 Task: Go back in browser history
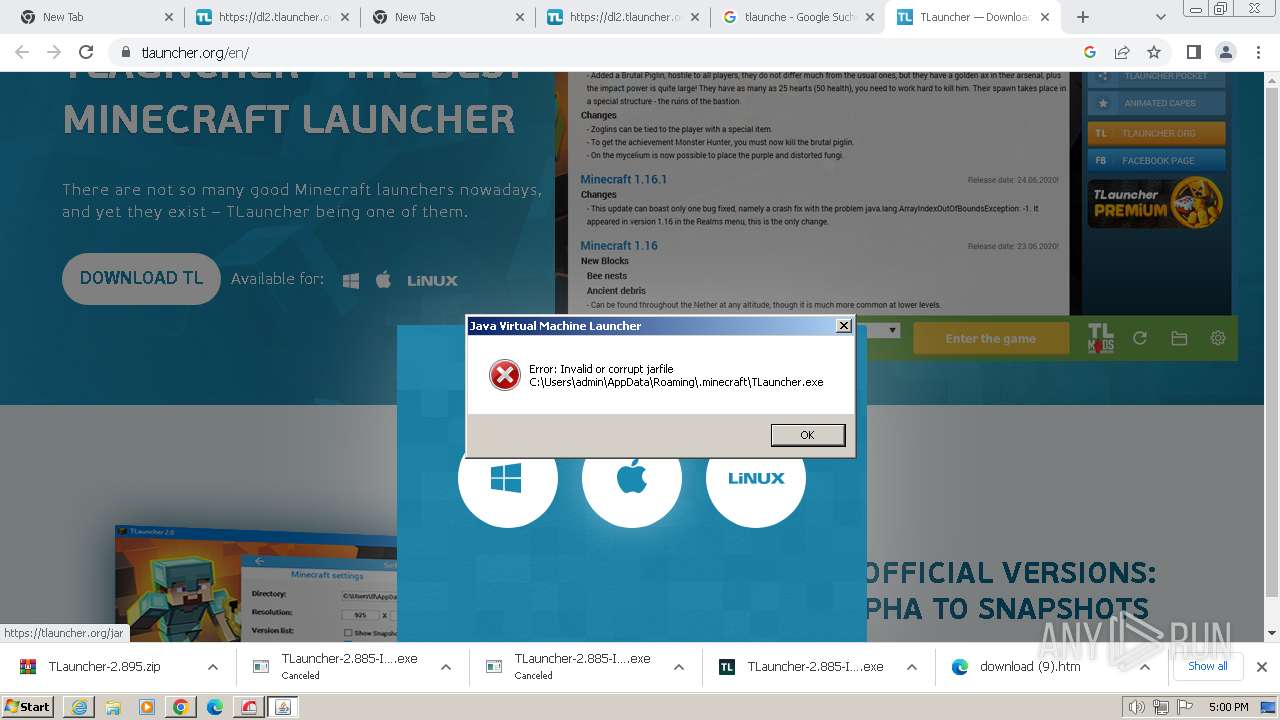click(x=22, y=53)
